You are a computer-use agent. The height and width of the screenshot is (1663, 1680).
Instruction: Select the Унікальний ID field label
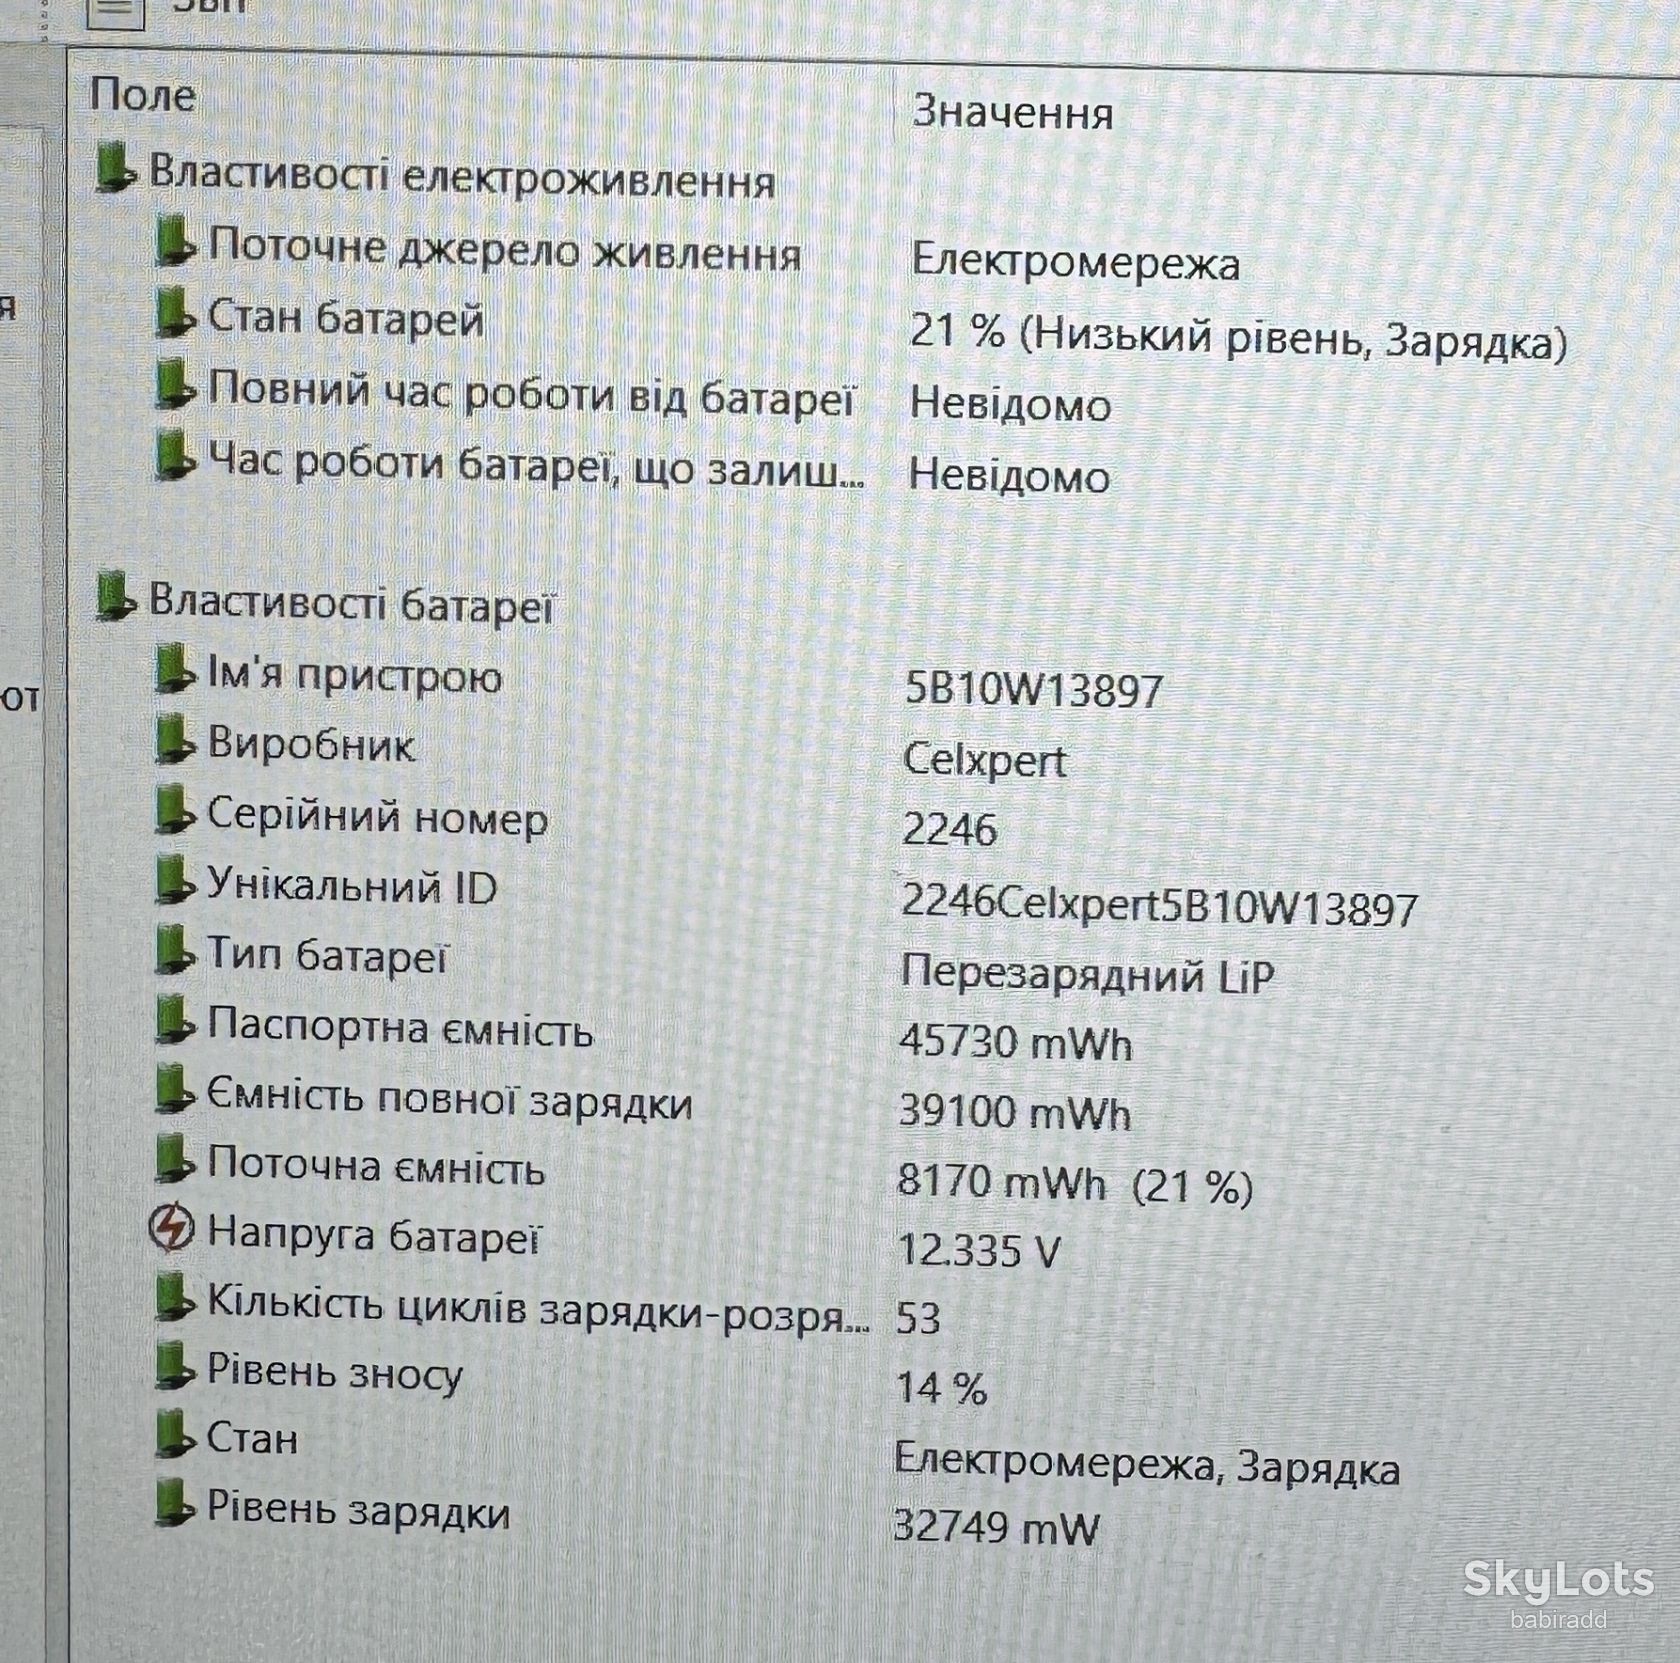(x=351, y=886)
